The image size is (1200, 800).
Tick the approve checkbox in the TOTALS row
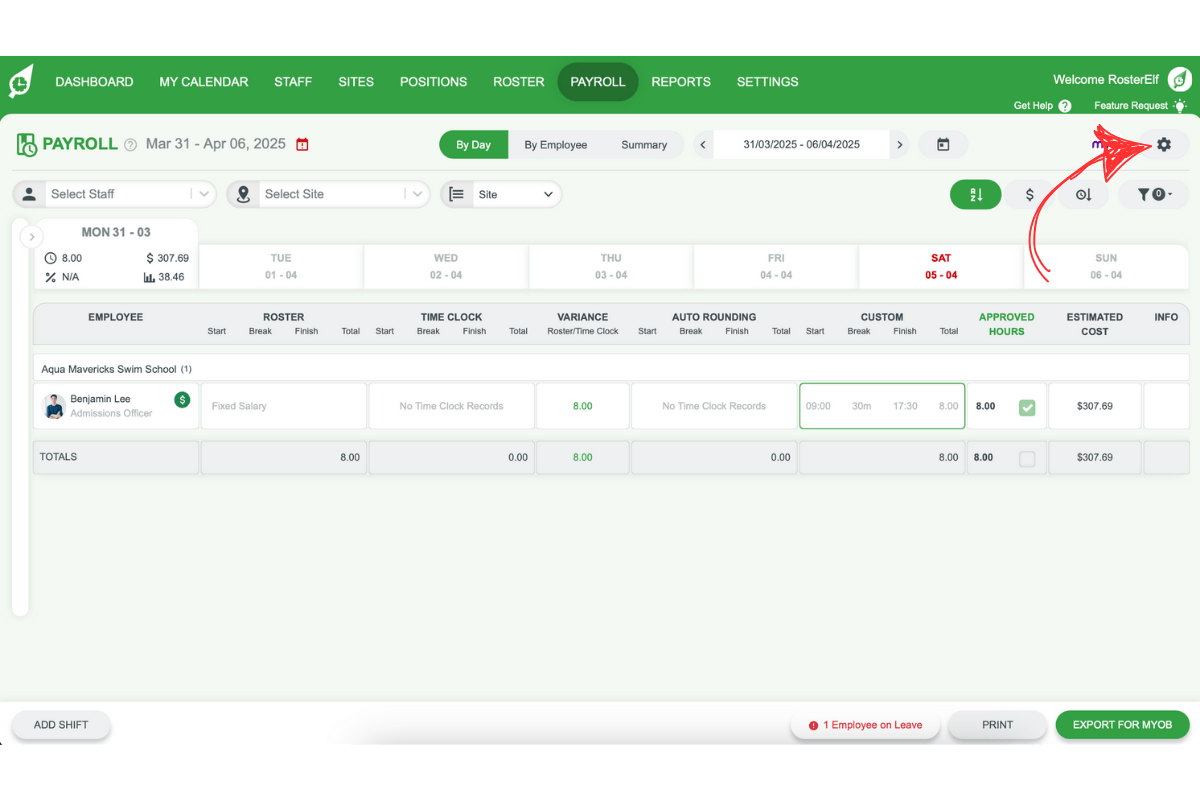(x=1026, y=457)
